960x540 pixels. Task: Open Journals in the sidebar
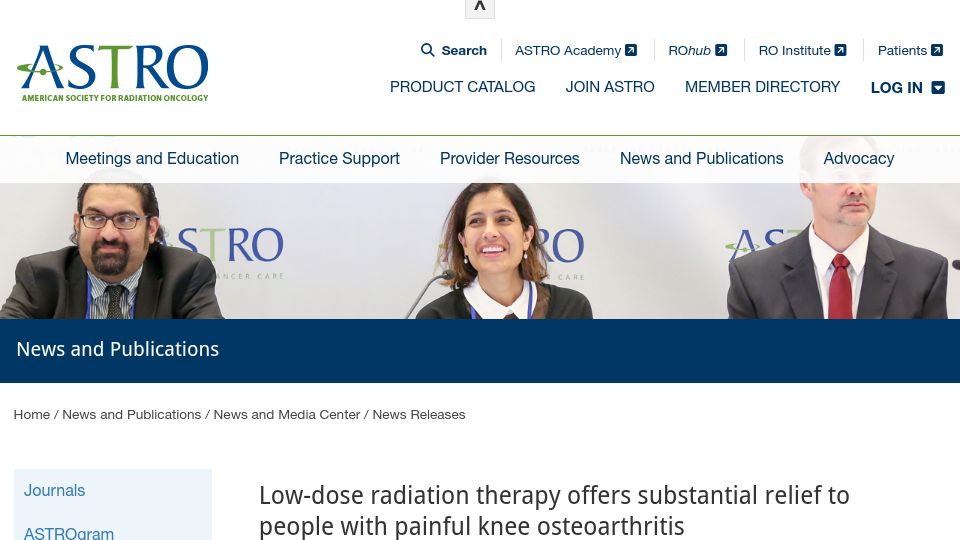point(54,490)
